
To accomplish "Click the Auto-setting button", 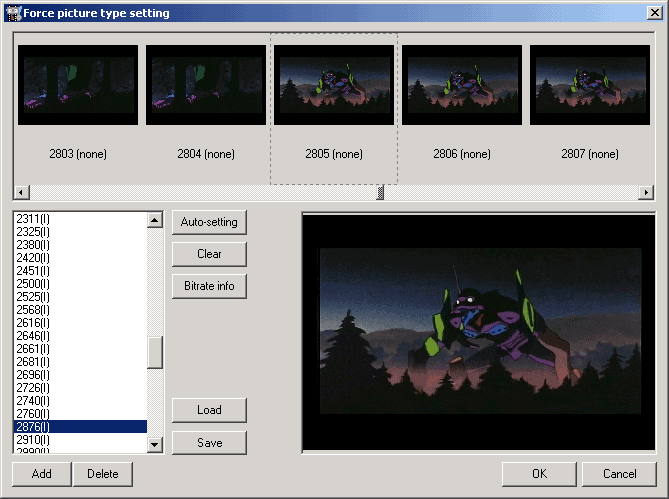I will [x=209, y=222].
